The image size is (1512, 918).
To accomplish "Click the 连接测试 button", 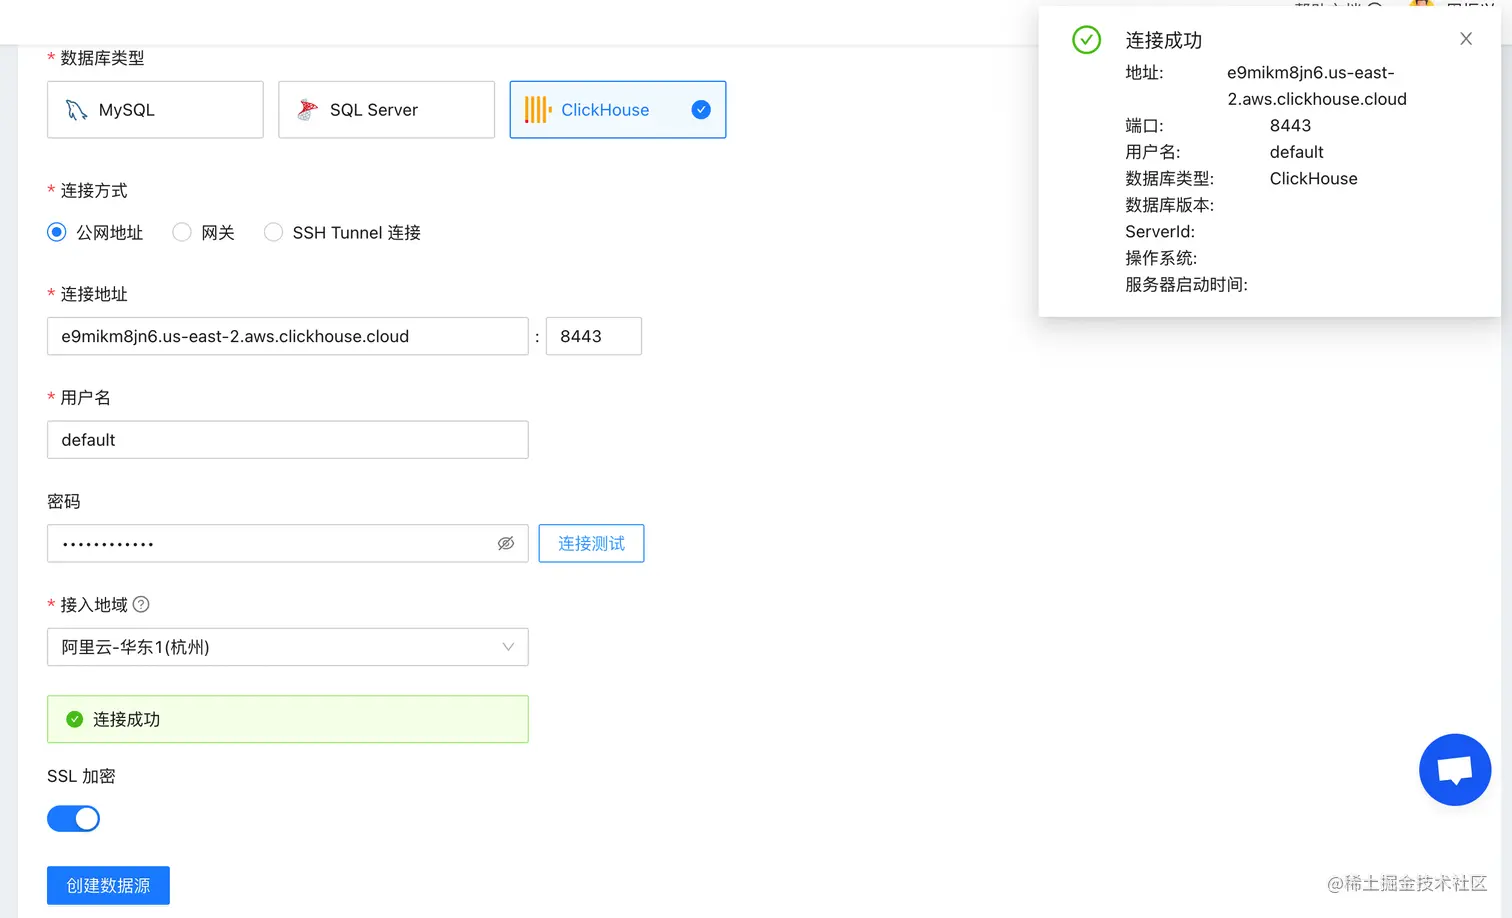I will 590,543.
